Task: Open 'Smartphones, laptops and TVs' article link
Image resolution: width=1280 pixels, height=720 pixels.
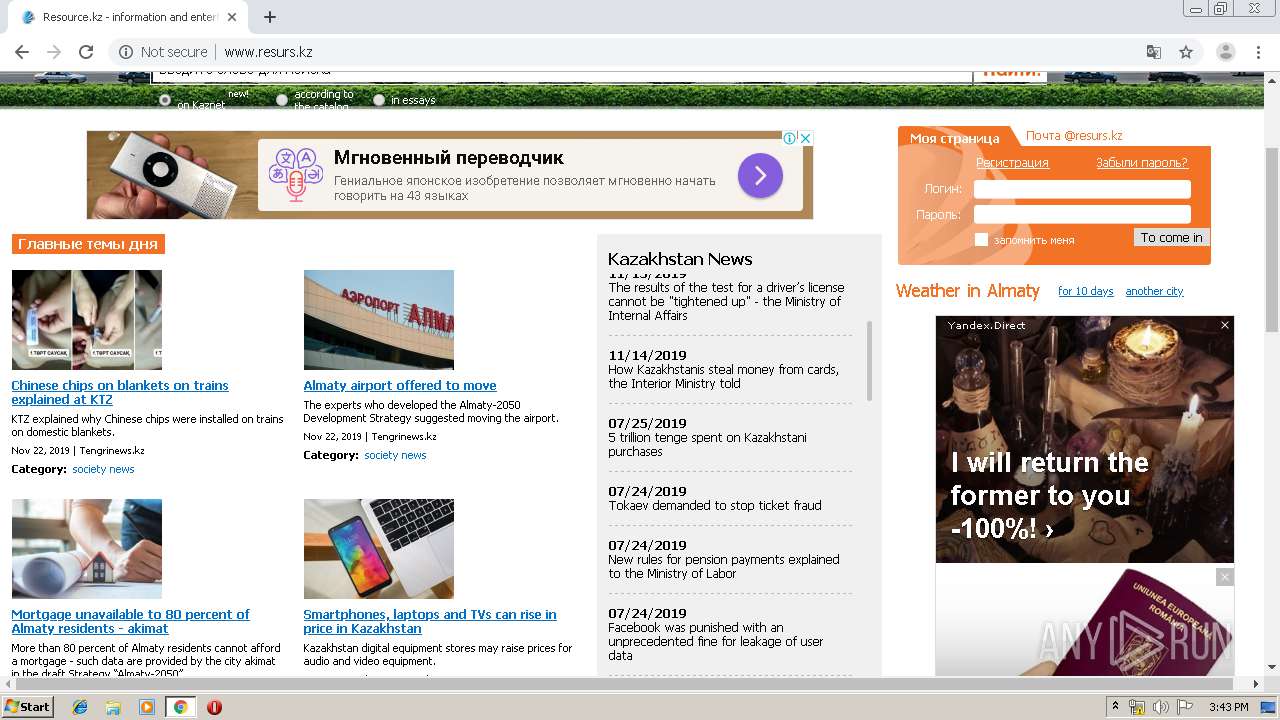Action: pos(430,621)
